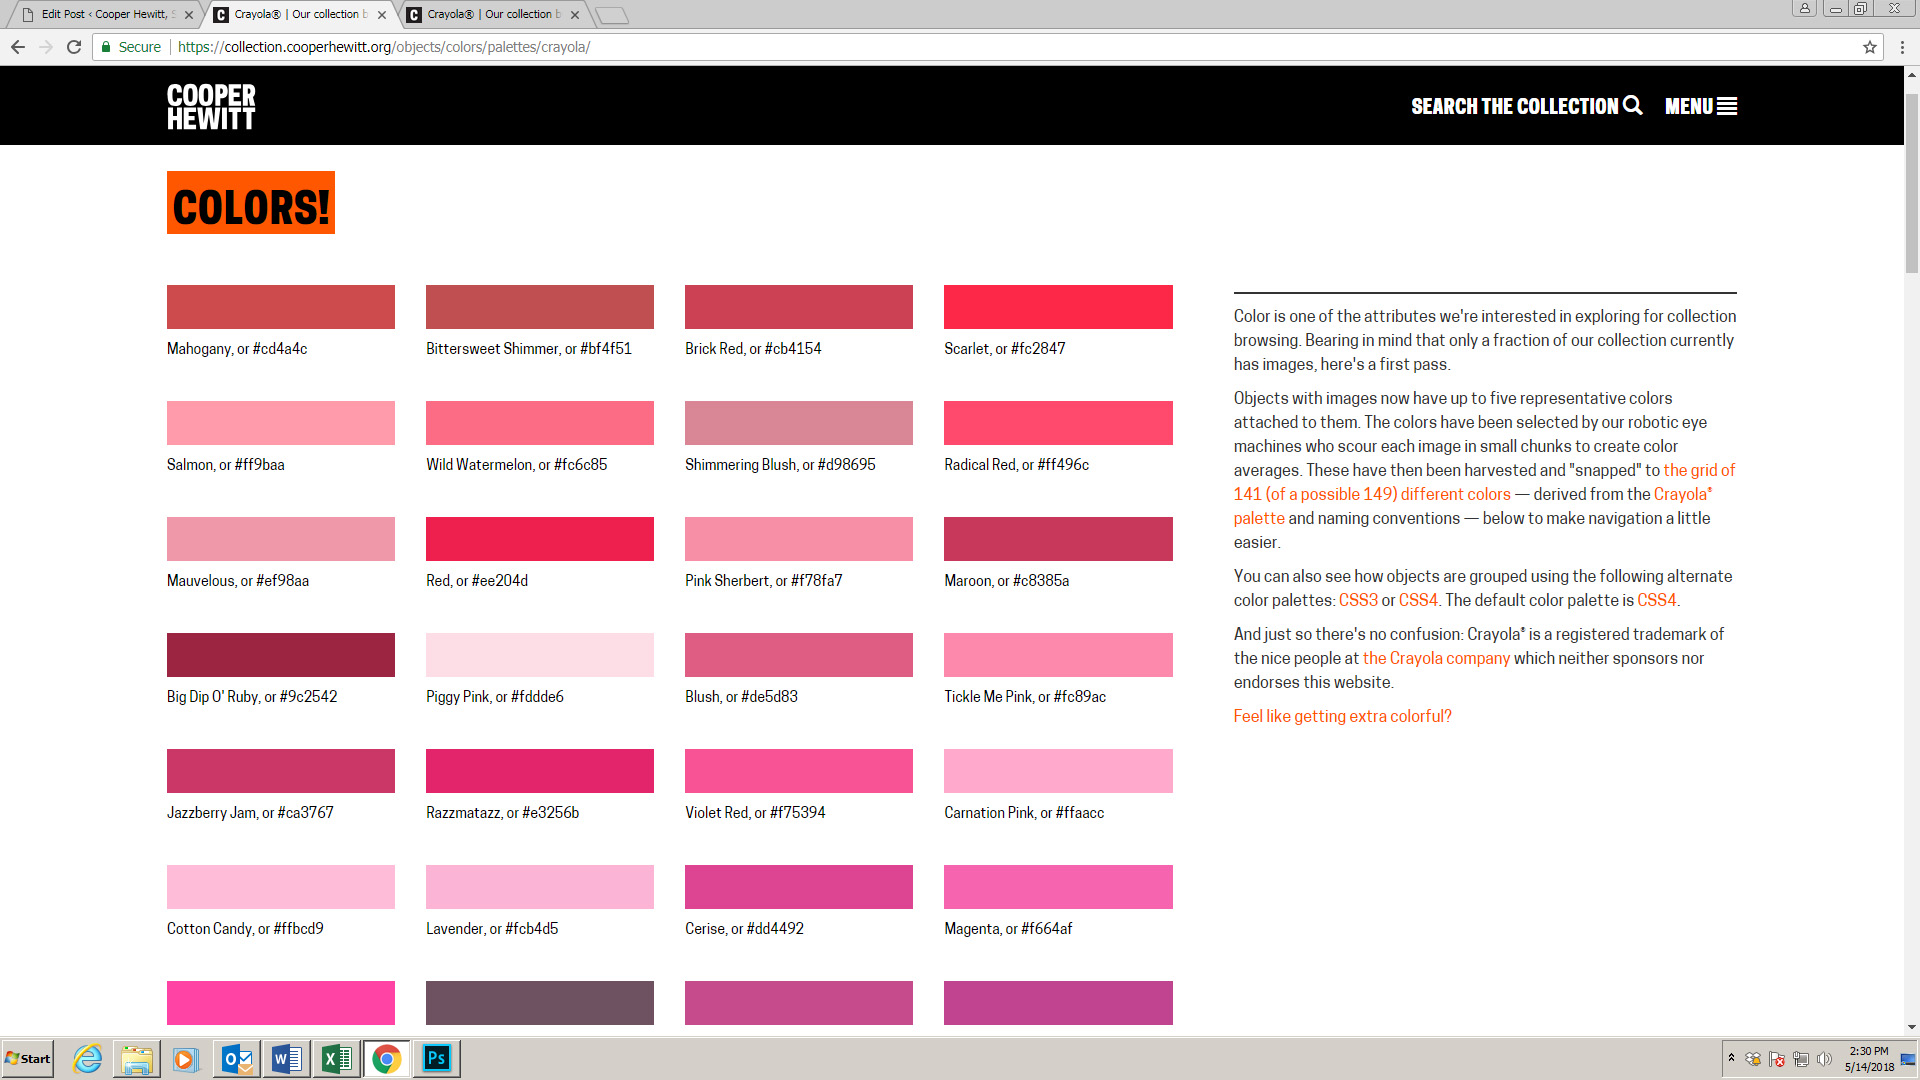Screen dimensions: 1920x1080
Task: Click the Cooper Hewitt logo
Action: pyautogui.click(x=211, y=106)
